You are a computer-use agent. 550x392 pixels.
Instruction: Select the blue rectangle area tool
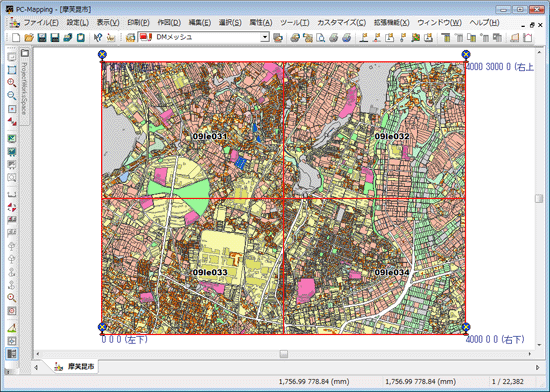point(12,70)
